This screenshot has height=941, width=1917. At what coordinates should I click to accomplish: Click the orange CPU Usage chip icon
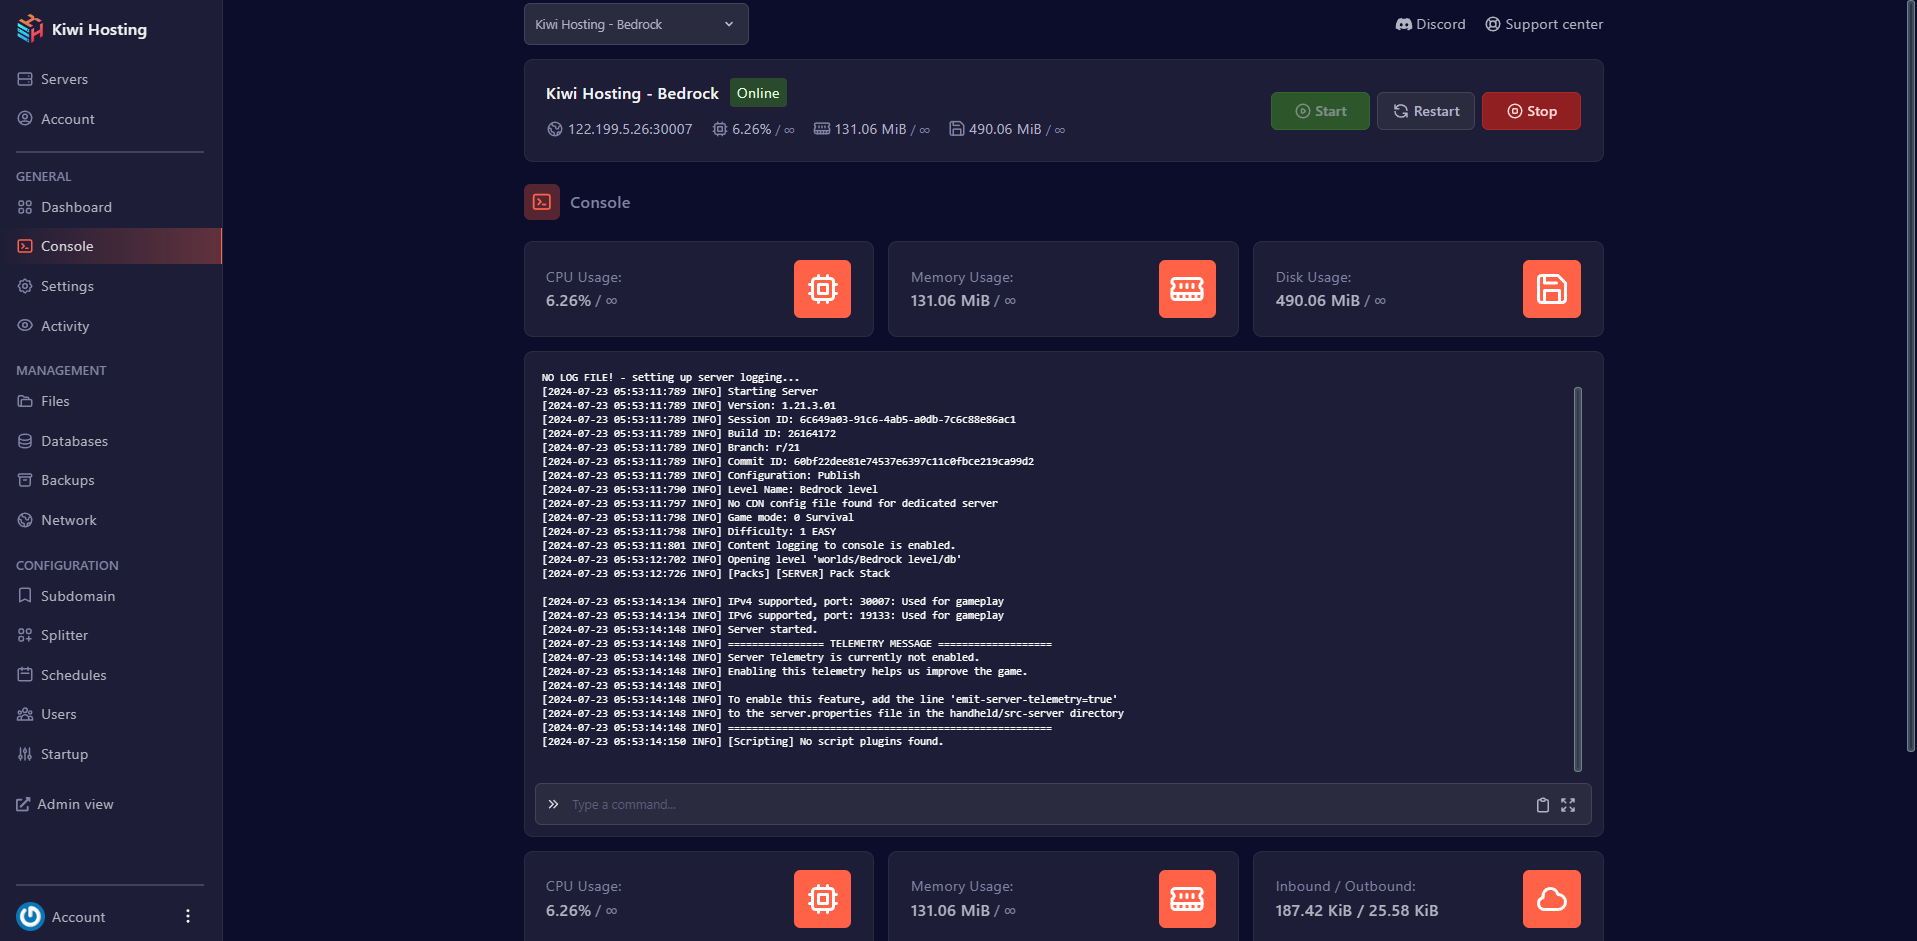tap(822, 289)
